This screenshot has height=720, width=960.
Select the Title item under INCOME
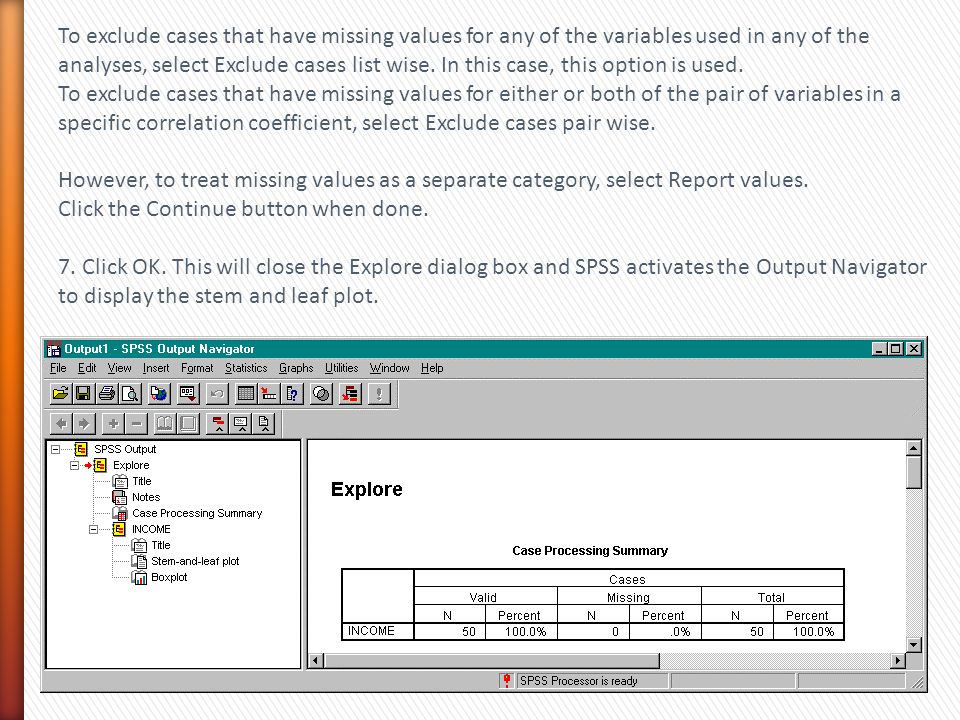click(x=160, y=545)
